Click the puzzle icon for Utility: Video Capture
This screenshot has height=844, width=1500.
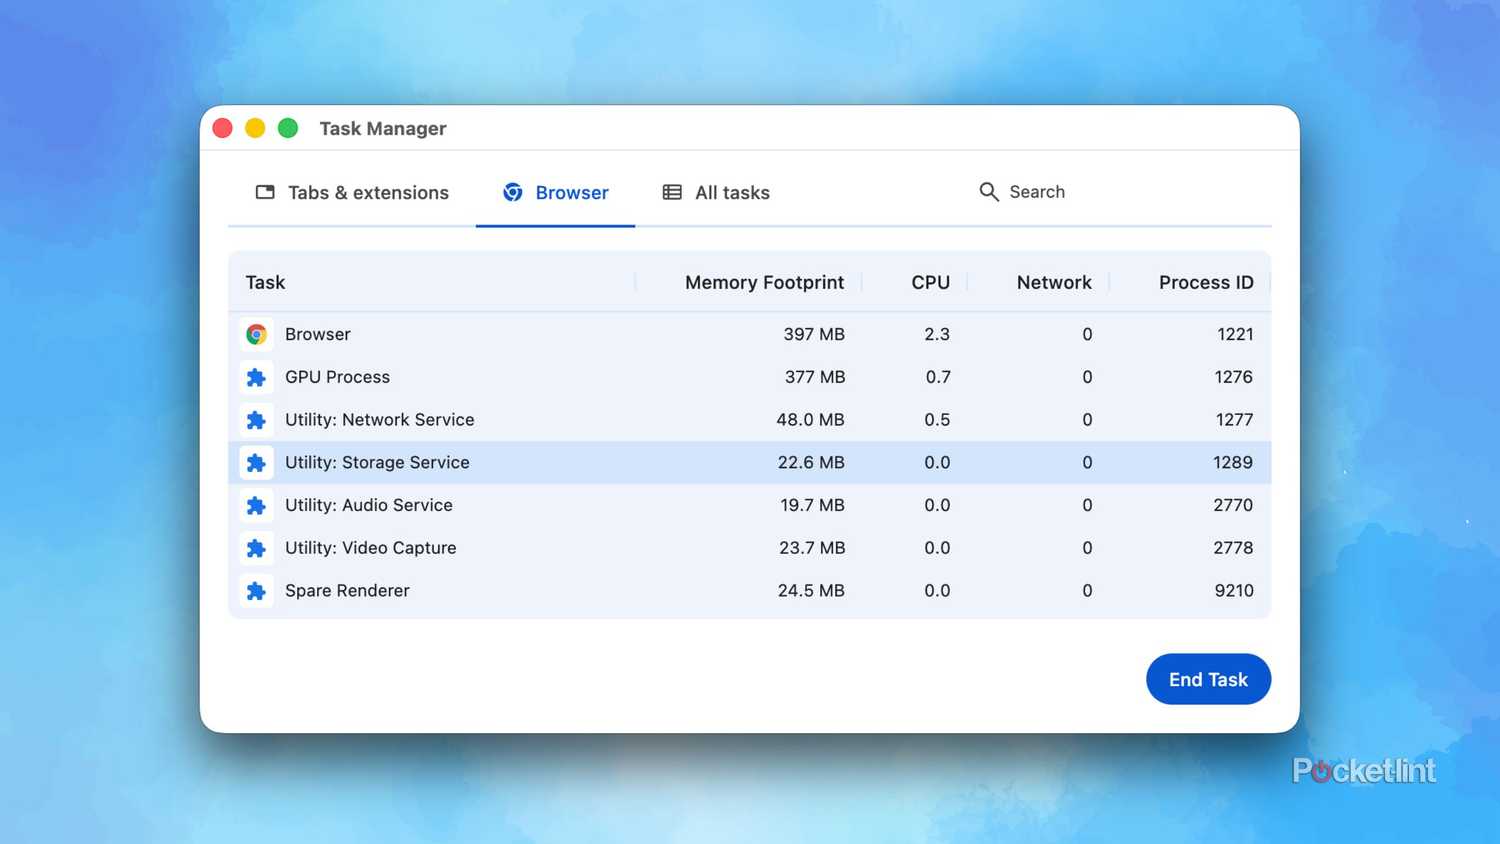pyautogui.click(x=256, y=548)
